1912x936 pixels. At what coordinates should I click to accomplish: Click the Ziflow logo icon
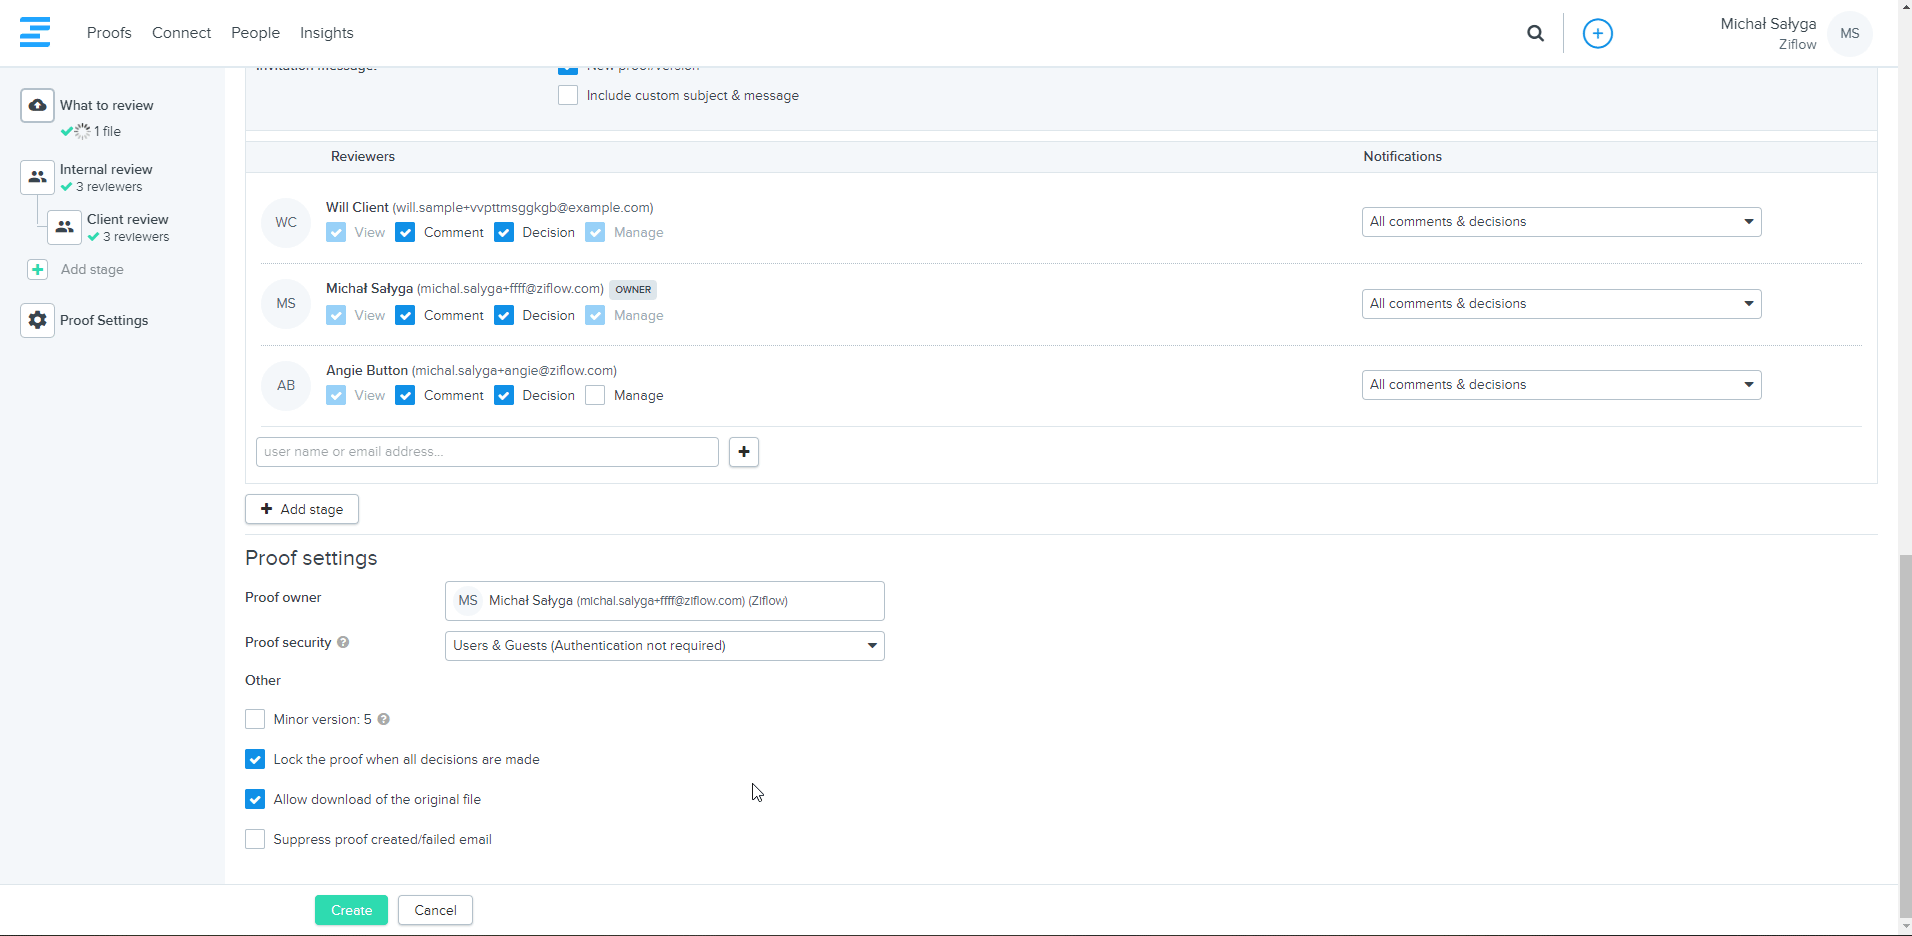35,32
